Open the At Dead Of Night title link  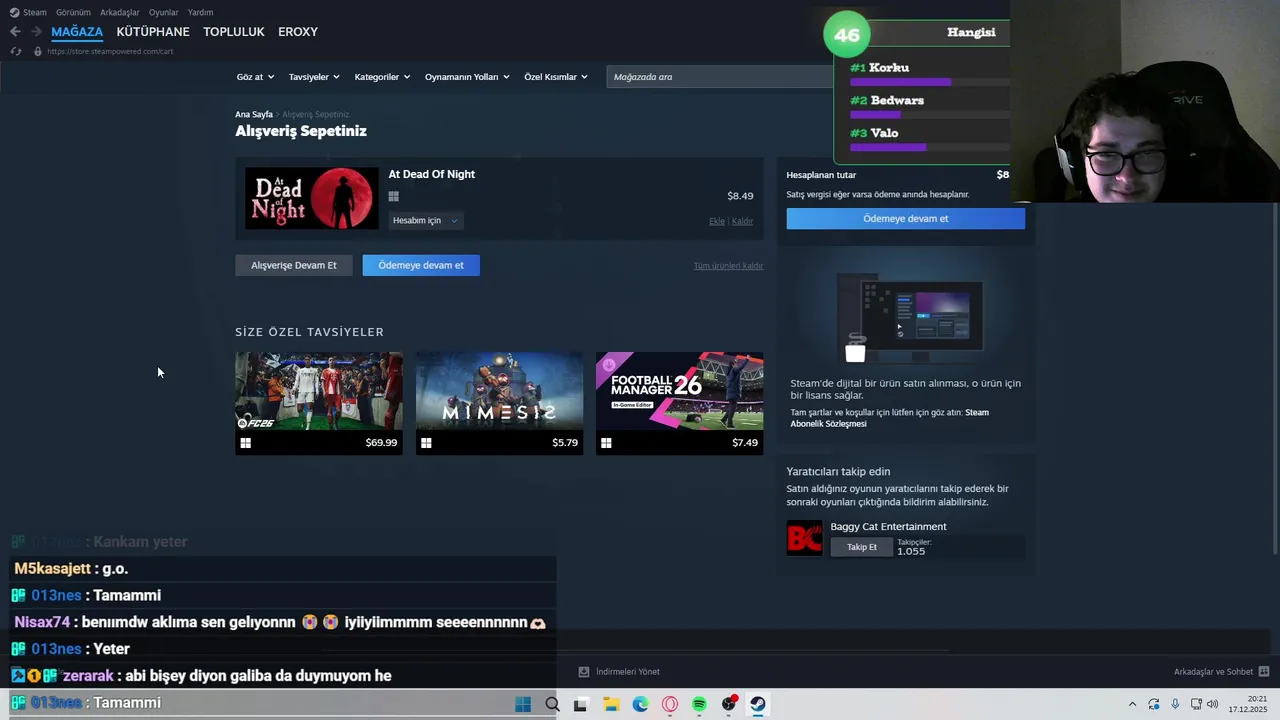[432, 174]
